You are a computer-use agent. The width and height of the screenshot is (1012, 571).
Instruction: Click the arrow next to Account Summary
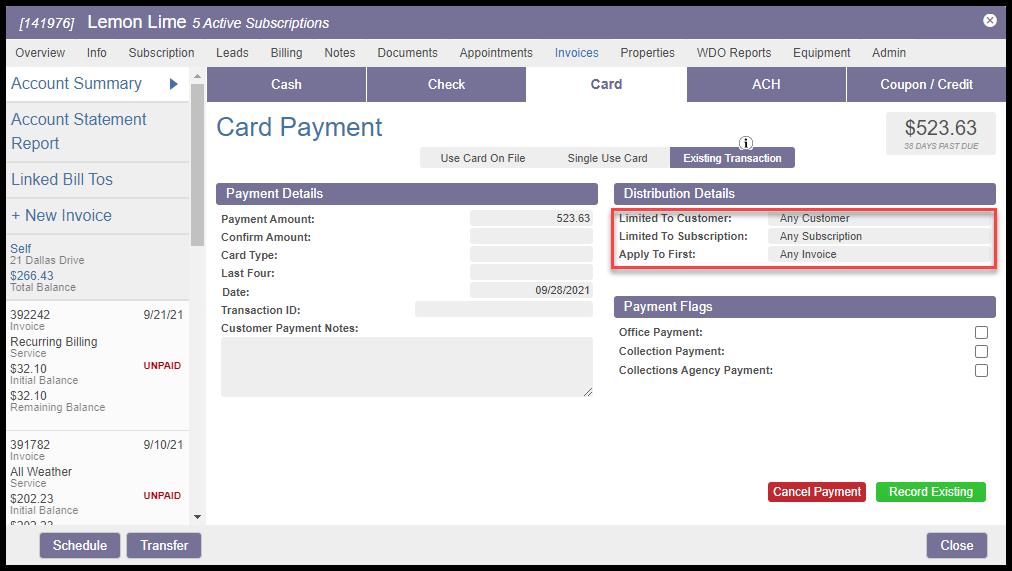click(174, 84)
